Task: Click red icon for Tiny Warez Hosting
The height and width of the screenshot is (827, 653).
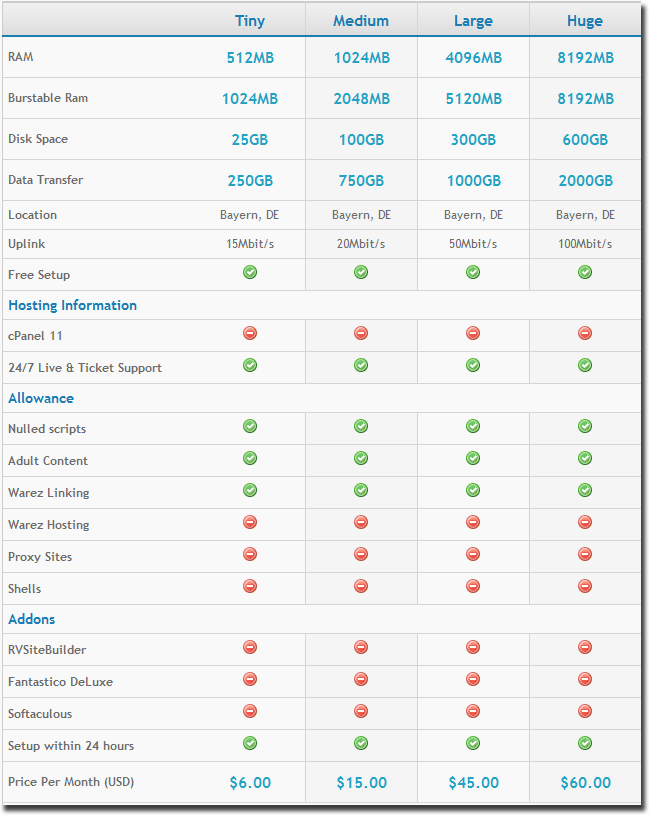Action: point(250,523)
